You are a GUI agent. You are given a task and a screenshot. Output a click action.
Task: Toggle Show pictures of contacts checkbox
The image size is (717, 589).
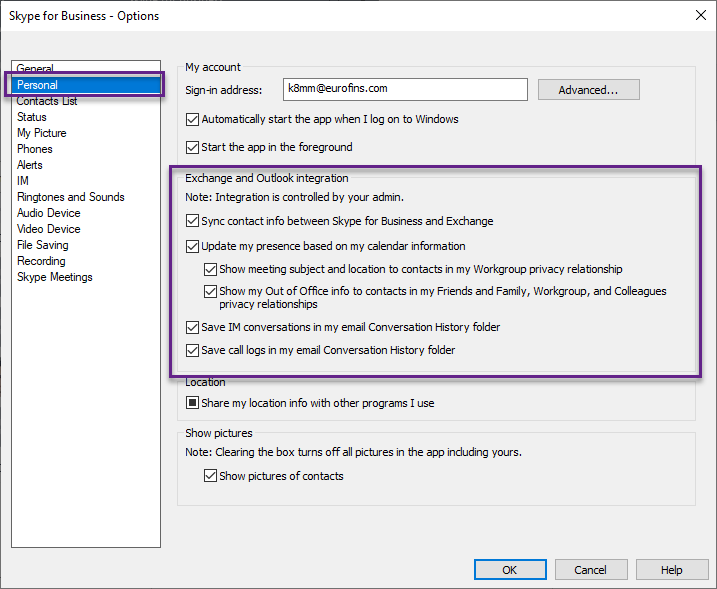coord(210,476)
